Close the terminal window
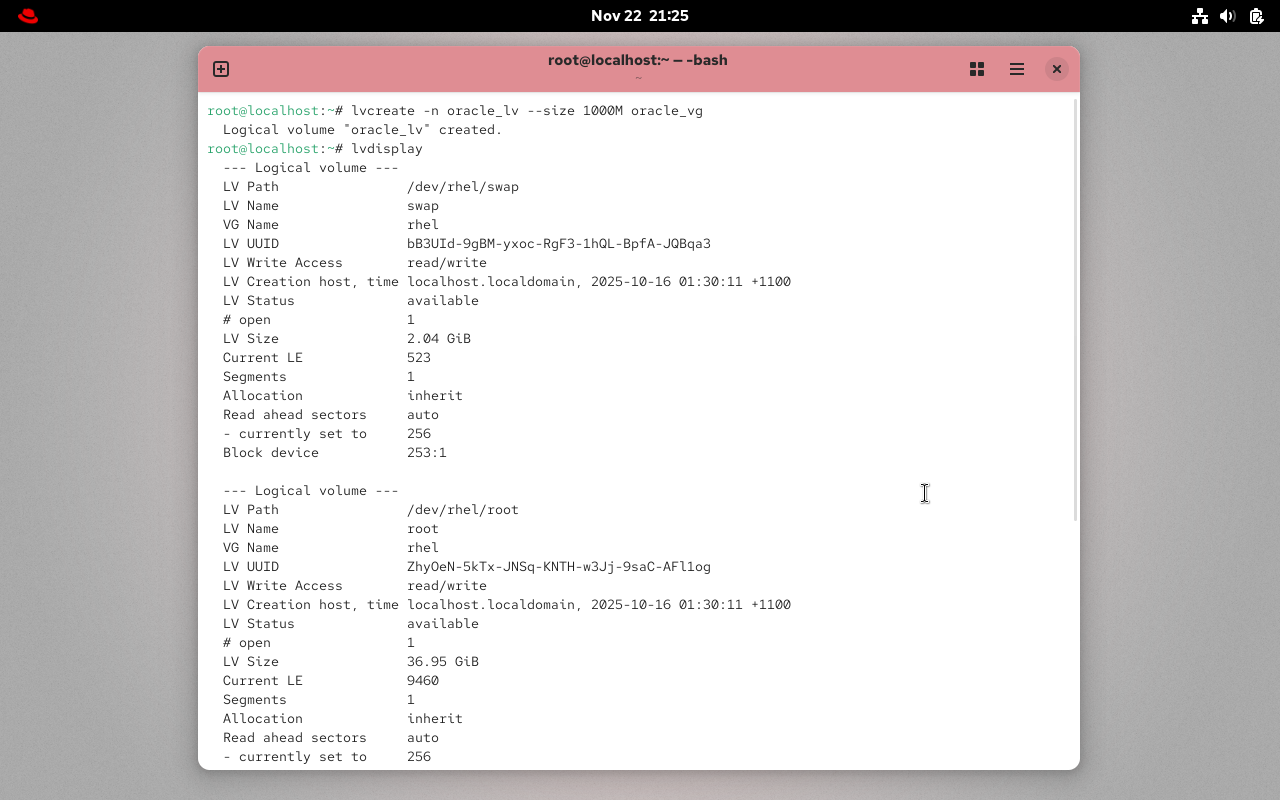 click(x=1057, y=69)
